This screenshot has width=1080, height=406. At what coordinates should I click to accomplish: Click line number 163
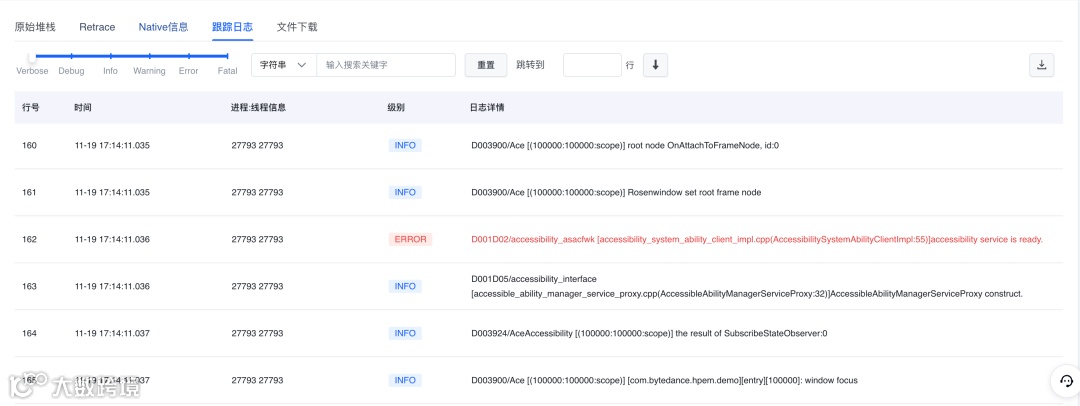[x=29, y=286]
